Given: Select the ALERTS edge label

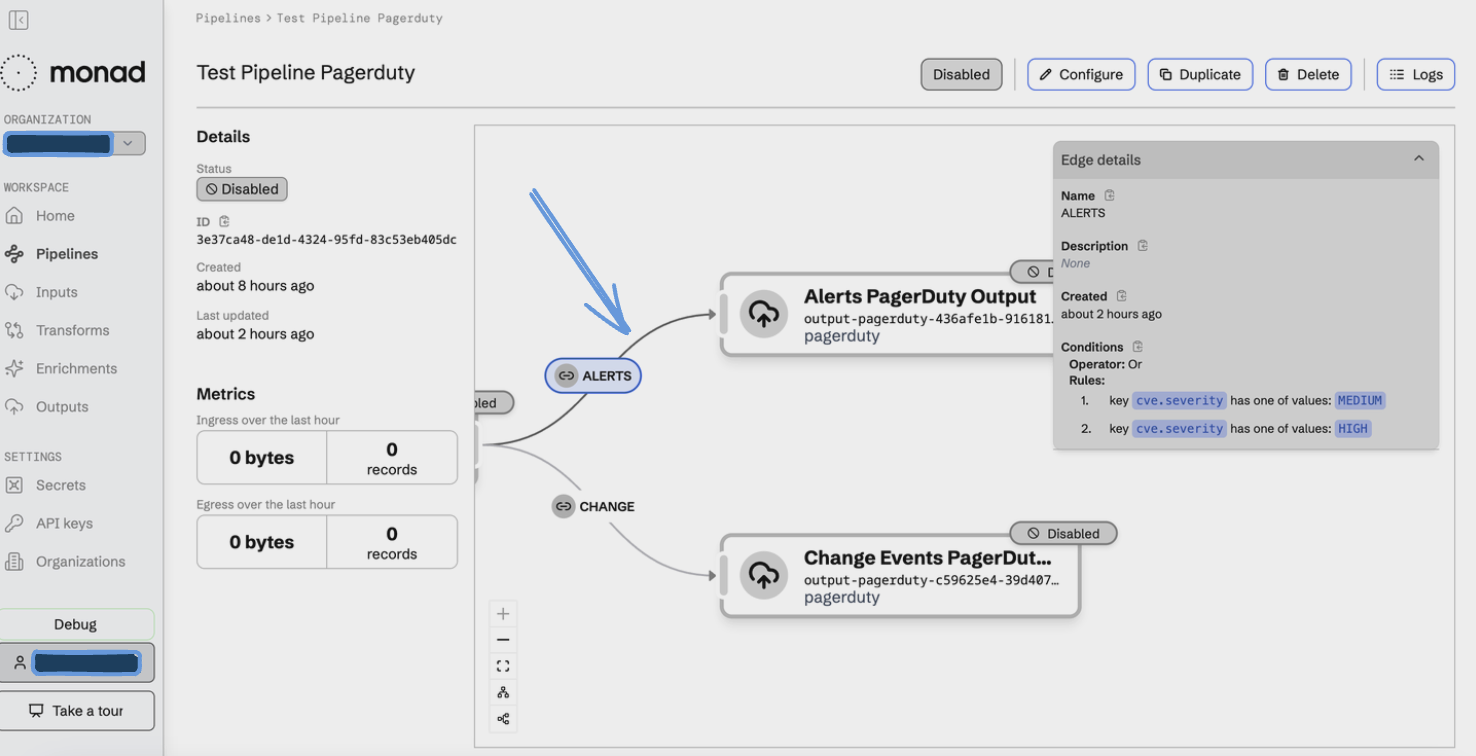Looking at the screenshot, I should 593,376.
